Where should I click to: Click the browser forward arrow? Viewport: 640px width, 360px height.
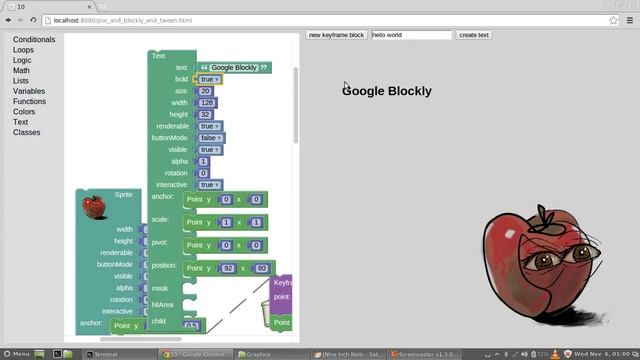(20, 20)
